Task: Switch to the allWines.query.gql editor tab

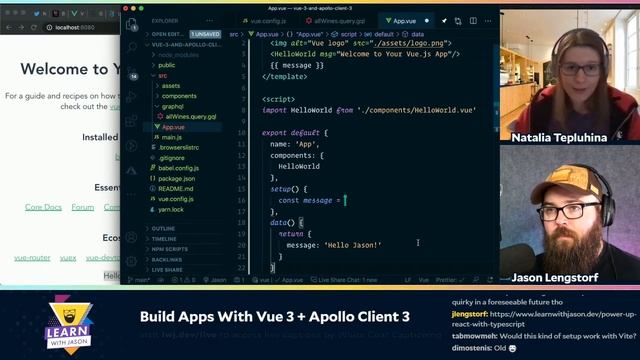Action: pos(336,21)
